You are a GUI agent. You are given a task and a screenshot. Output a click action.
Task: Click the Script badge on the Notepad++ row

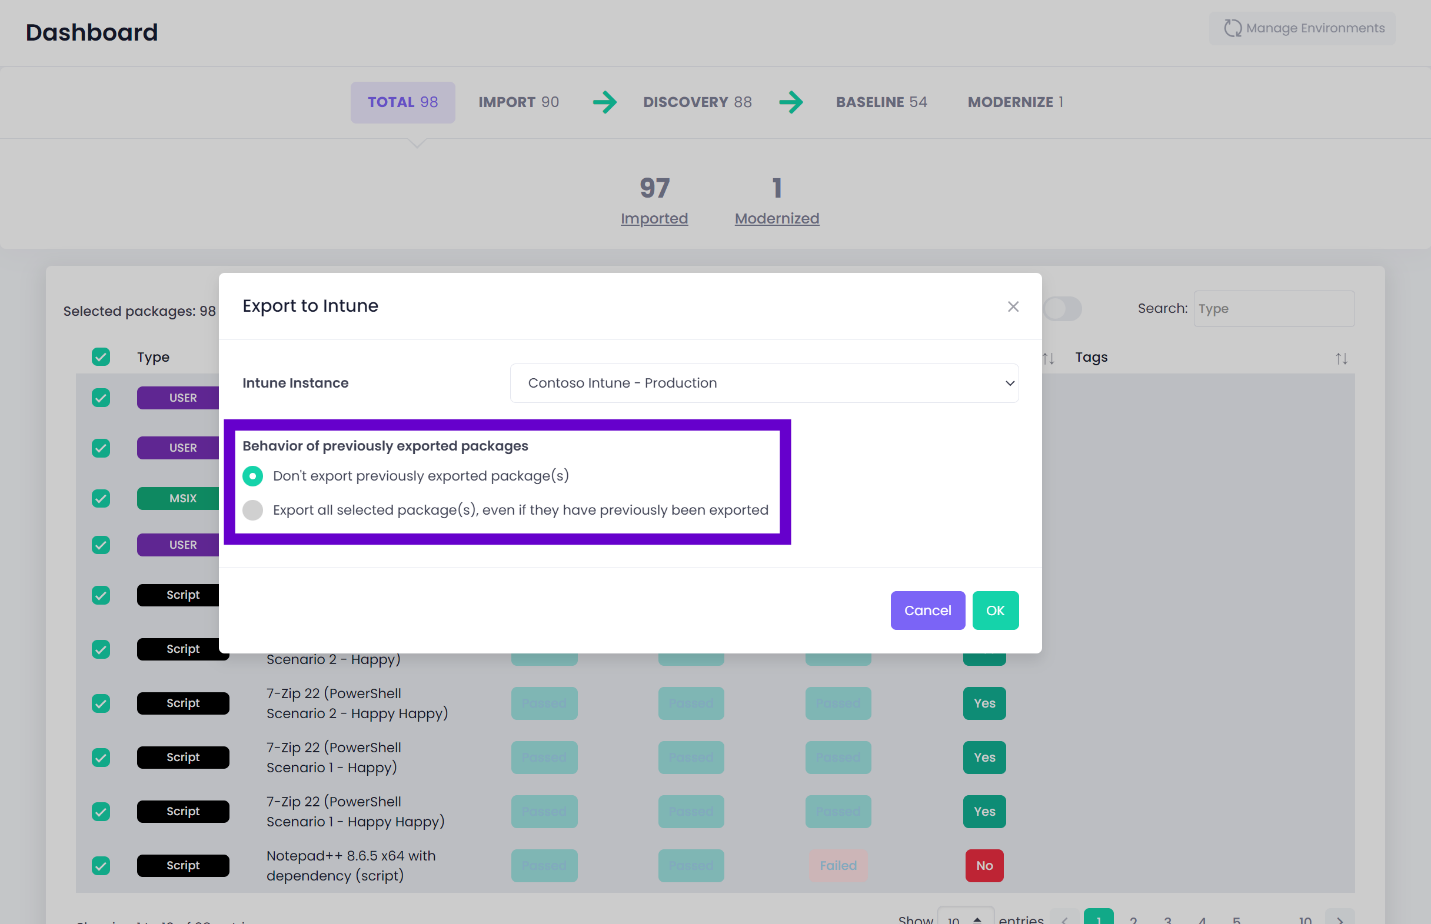point(183,865)
